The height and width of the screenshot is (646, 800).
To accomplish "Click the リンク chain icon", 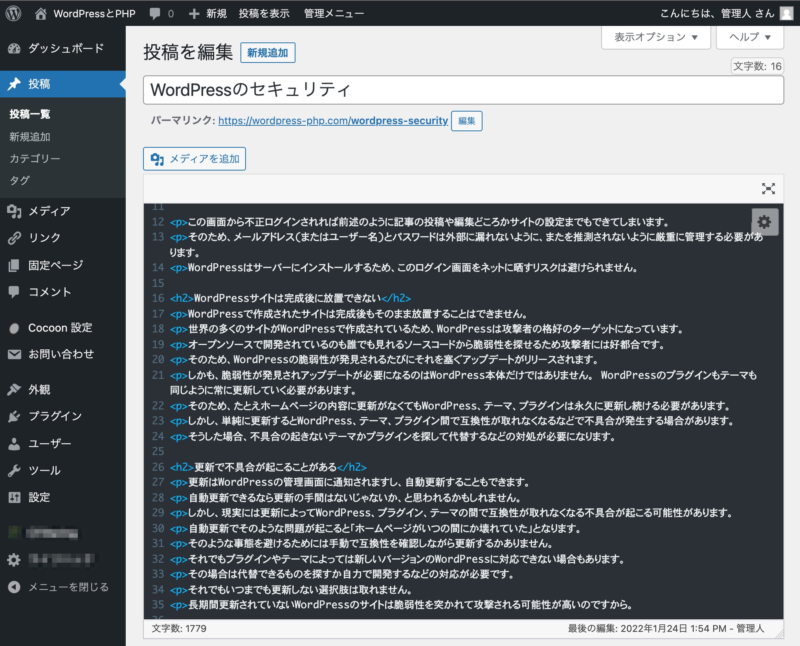I will click(14, 238).
